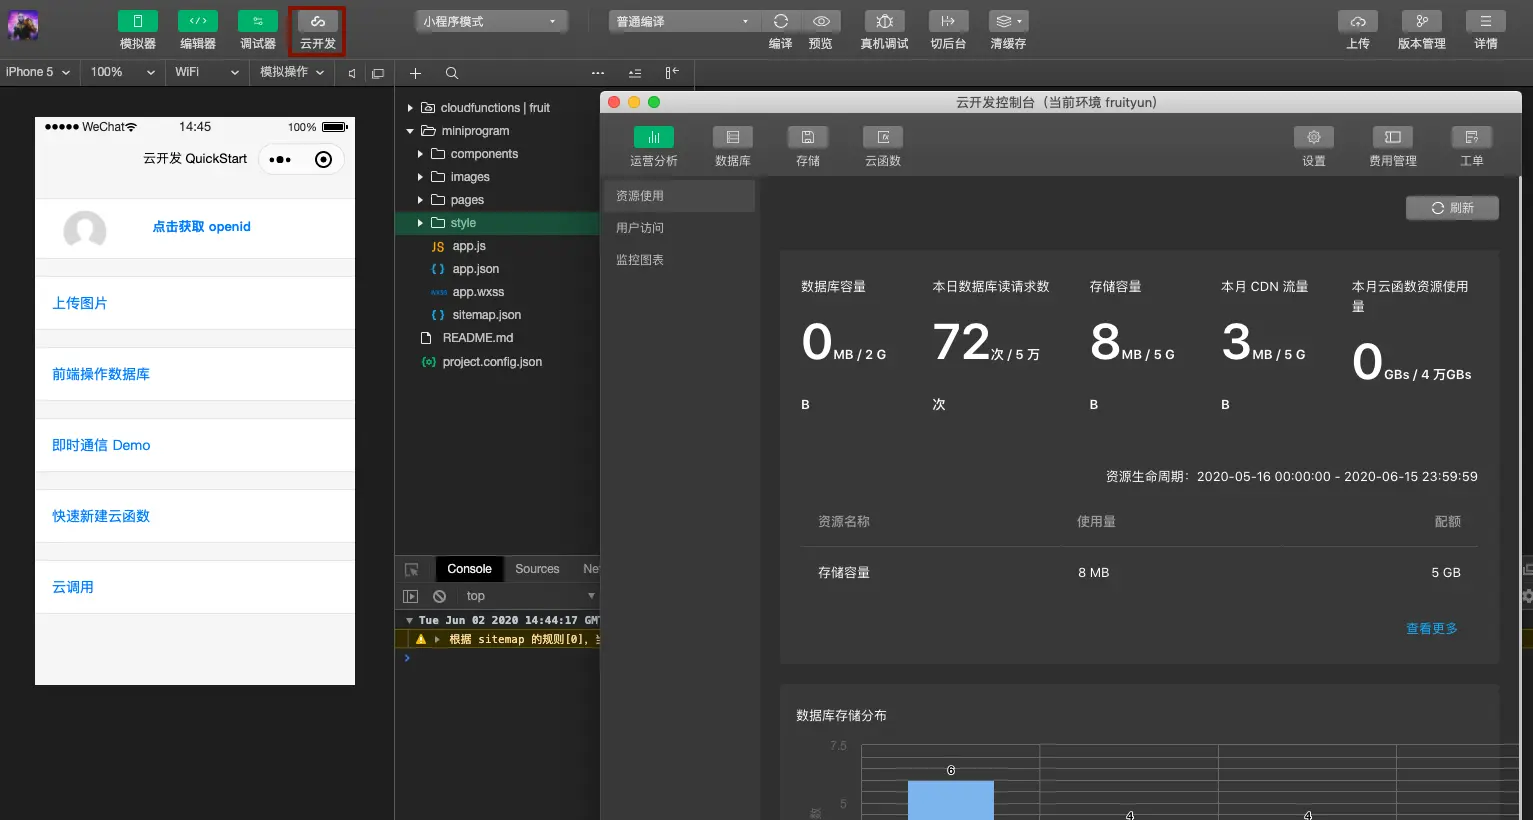This screenshot has width=1533, height=820.
Task: Click the 编译 compile refresh icon
Action: click(781, 21)
